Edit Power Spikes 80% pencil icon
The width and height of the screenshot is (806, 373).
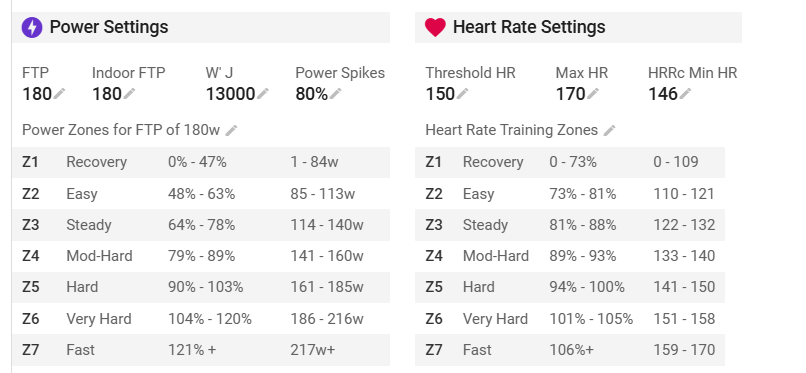(x=336, y=94)
